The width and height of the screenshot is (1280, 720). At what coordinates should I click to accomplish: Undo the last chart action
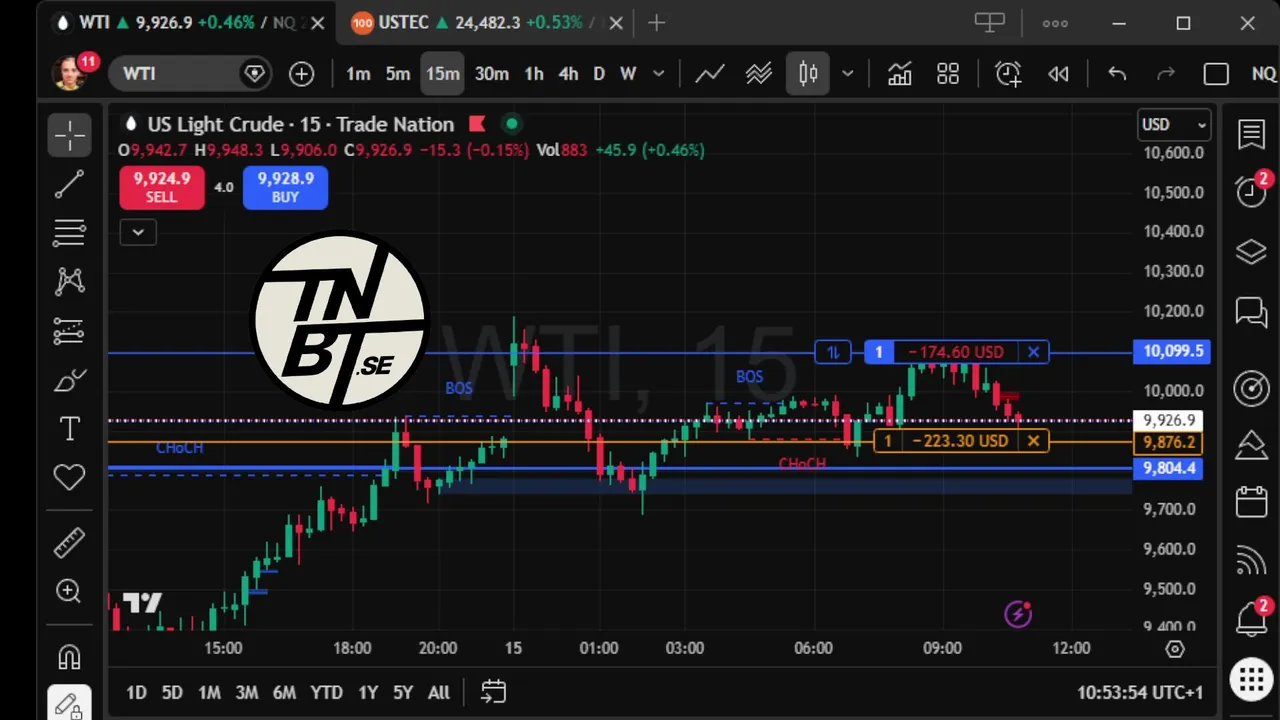pyautogui.click(x=1117, y=74)
